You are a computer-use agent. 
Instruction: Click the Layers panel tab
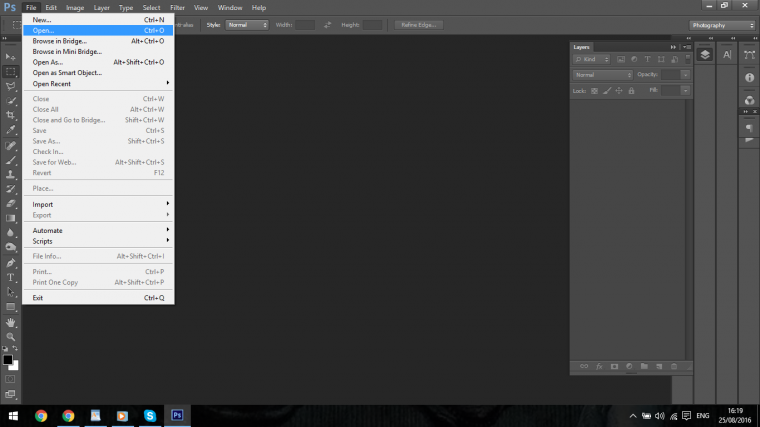(581, 47)
